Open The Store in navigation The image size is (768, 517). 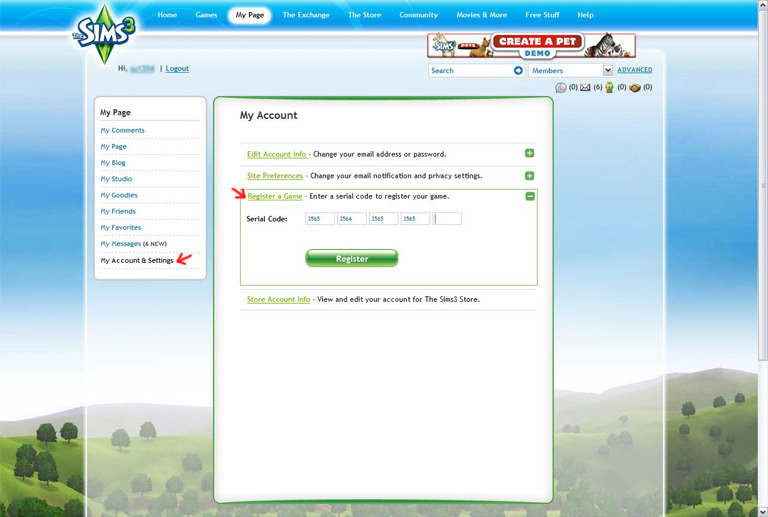point(364,15)
